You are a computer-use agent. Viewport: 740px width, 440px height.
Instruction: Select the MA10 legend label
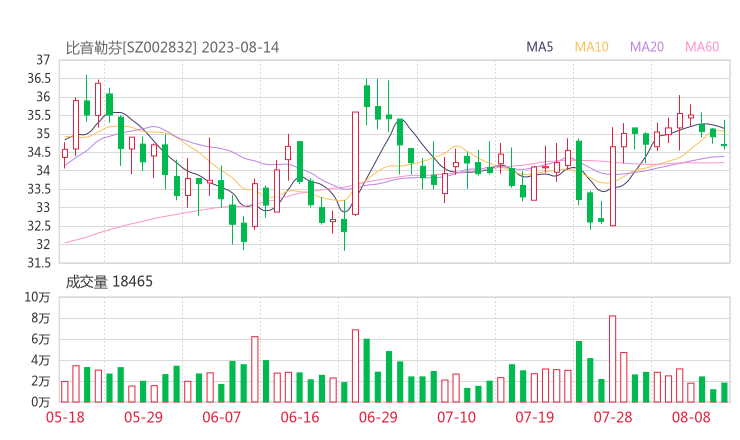pyautogui.click(x=591, y=47)
